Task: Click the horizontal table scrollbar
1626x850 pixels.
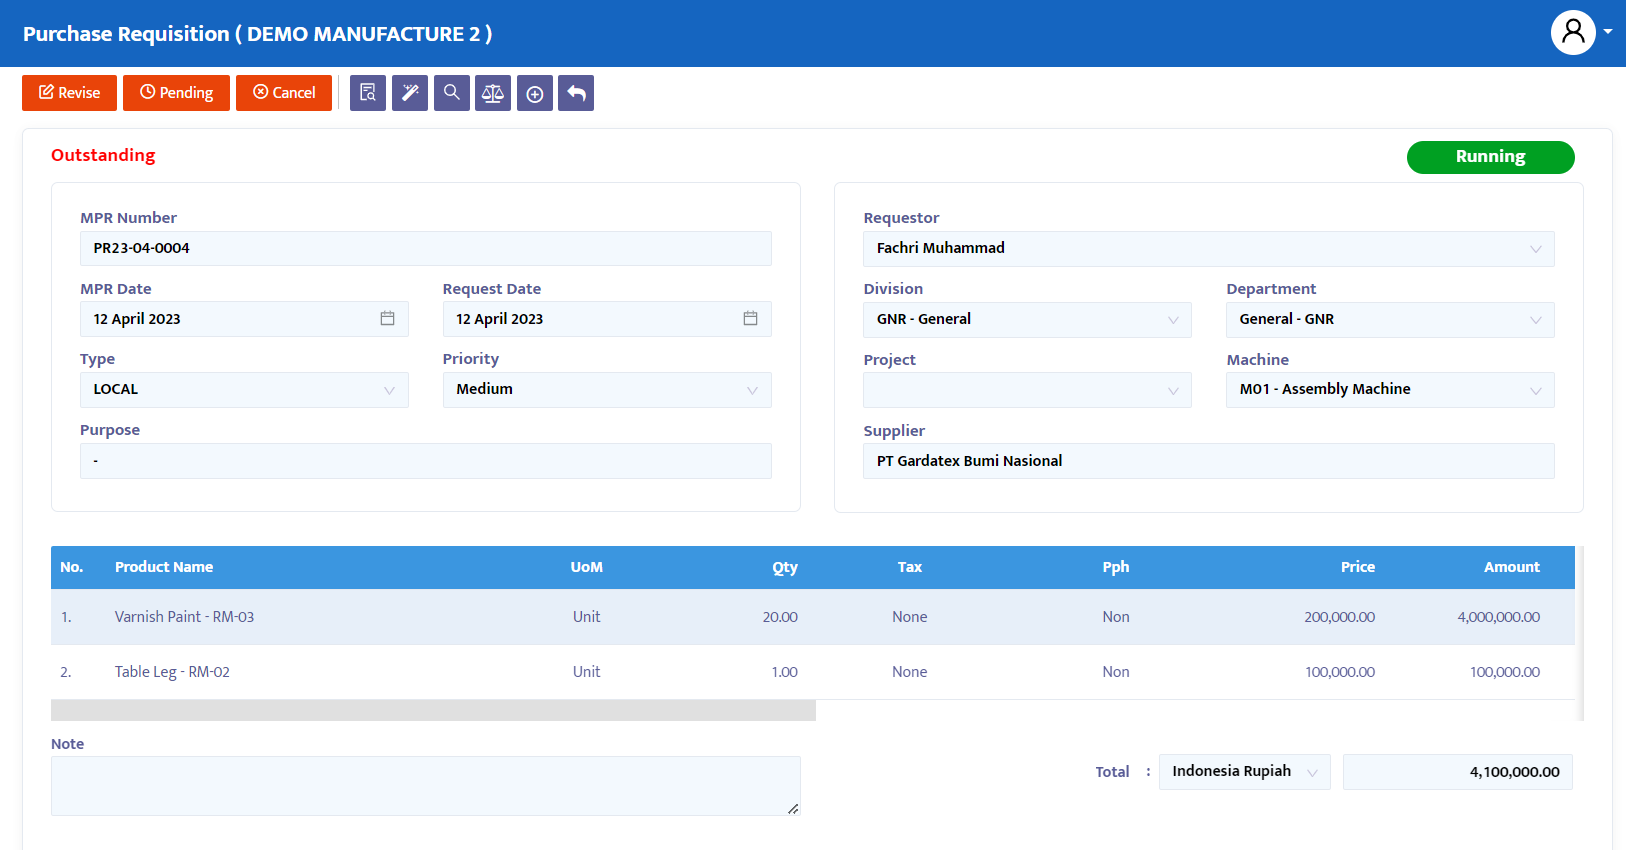Action: [x=433, y=710]
